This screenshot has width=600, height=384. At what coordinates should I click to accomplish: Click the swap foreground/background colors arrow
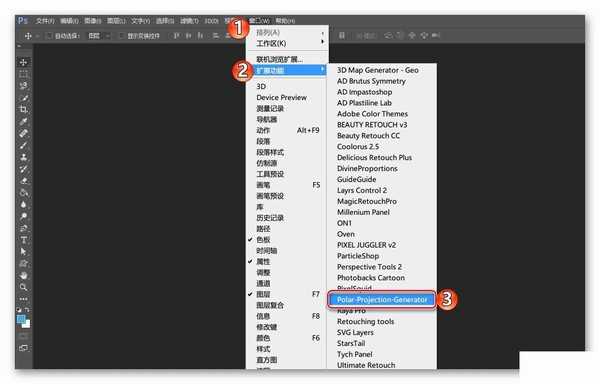[27, 309]
